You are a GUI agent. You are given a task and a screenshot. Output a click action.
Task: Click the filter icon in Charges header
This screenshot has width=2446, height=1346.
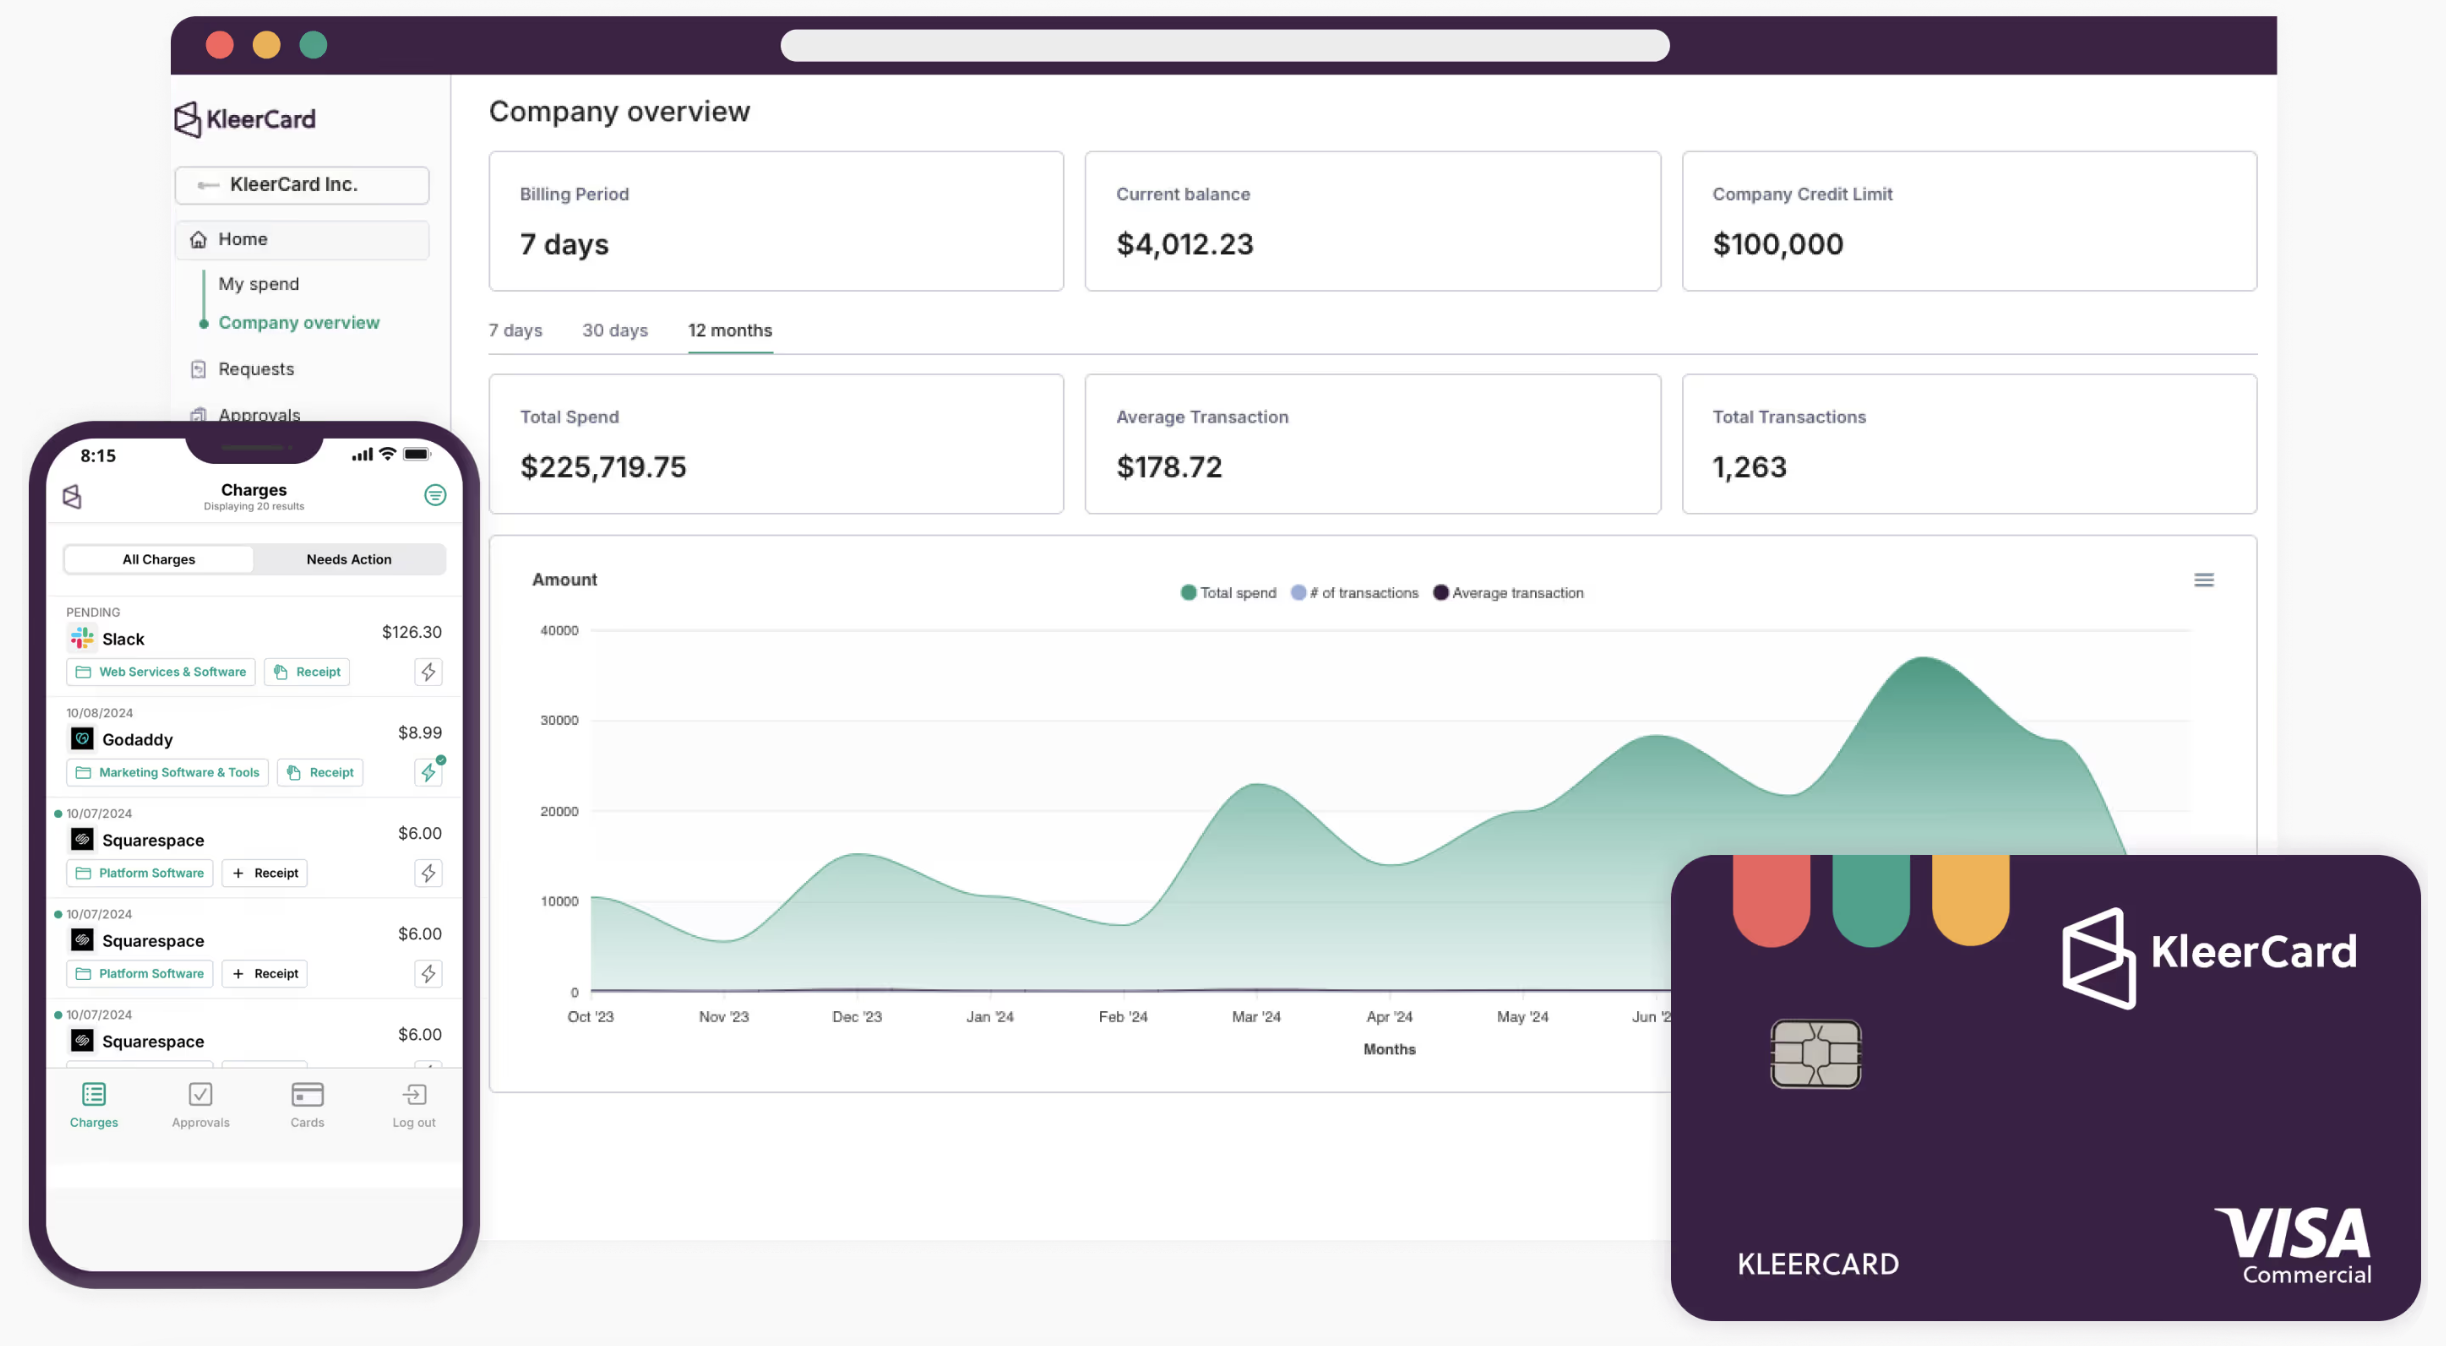point(435,495)
